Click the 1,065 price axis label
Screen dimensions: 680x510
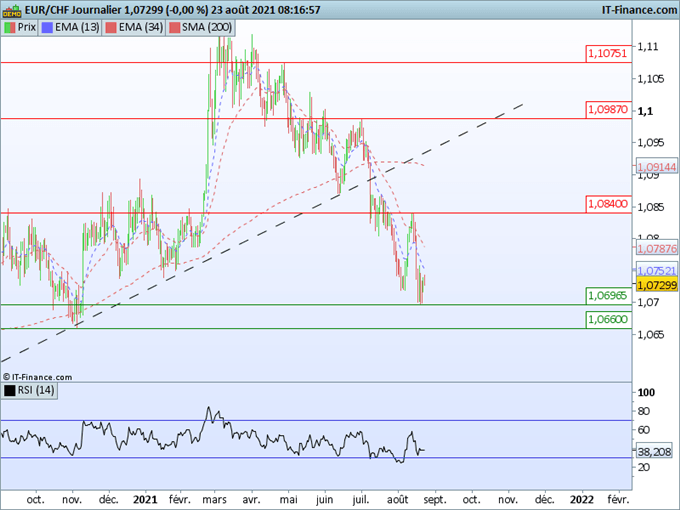pyautogui.click(x=651, y=335)
